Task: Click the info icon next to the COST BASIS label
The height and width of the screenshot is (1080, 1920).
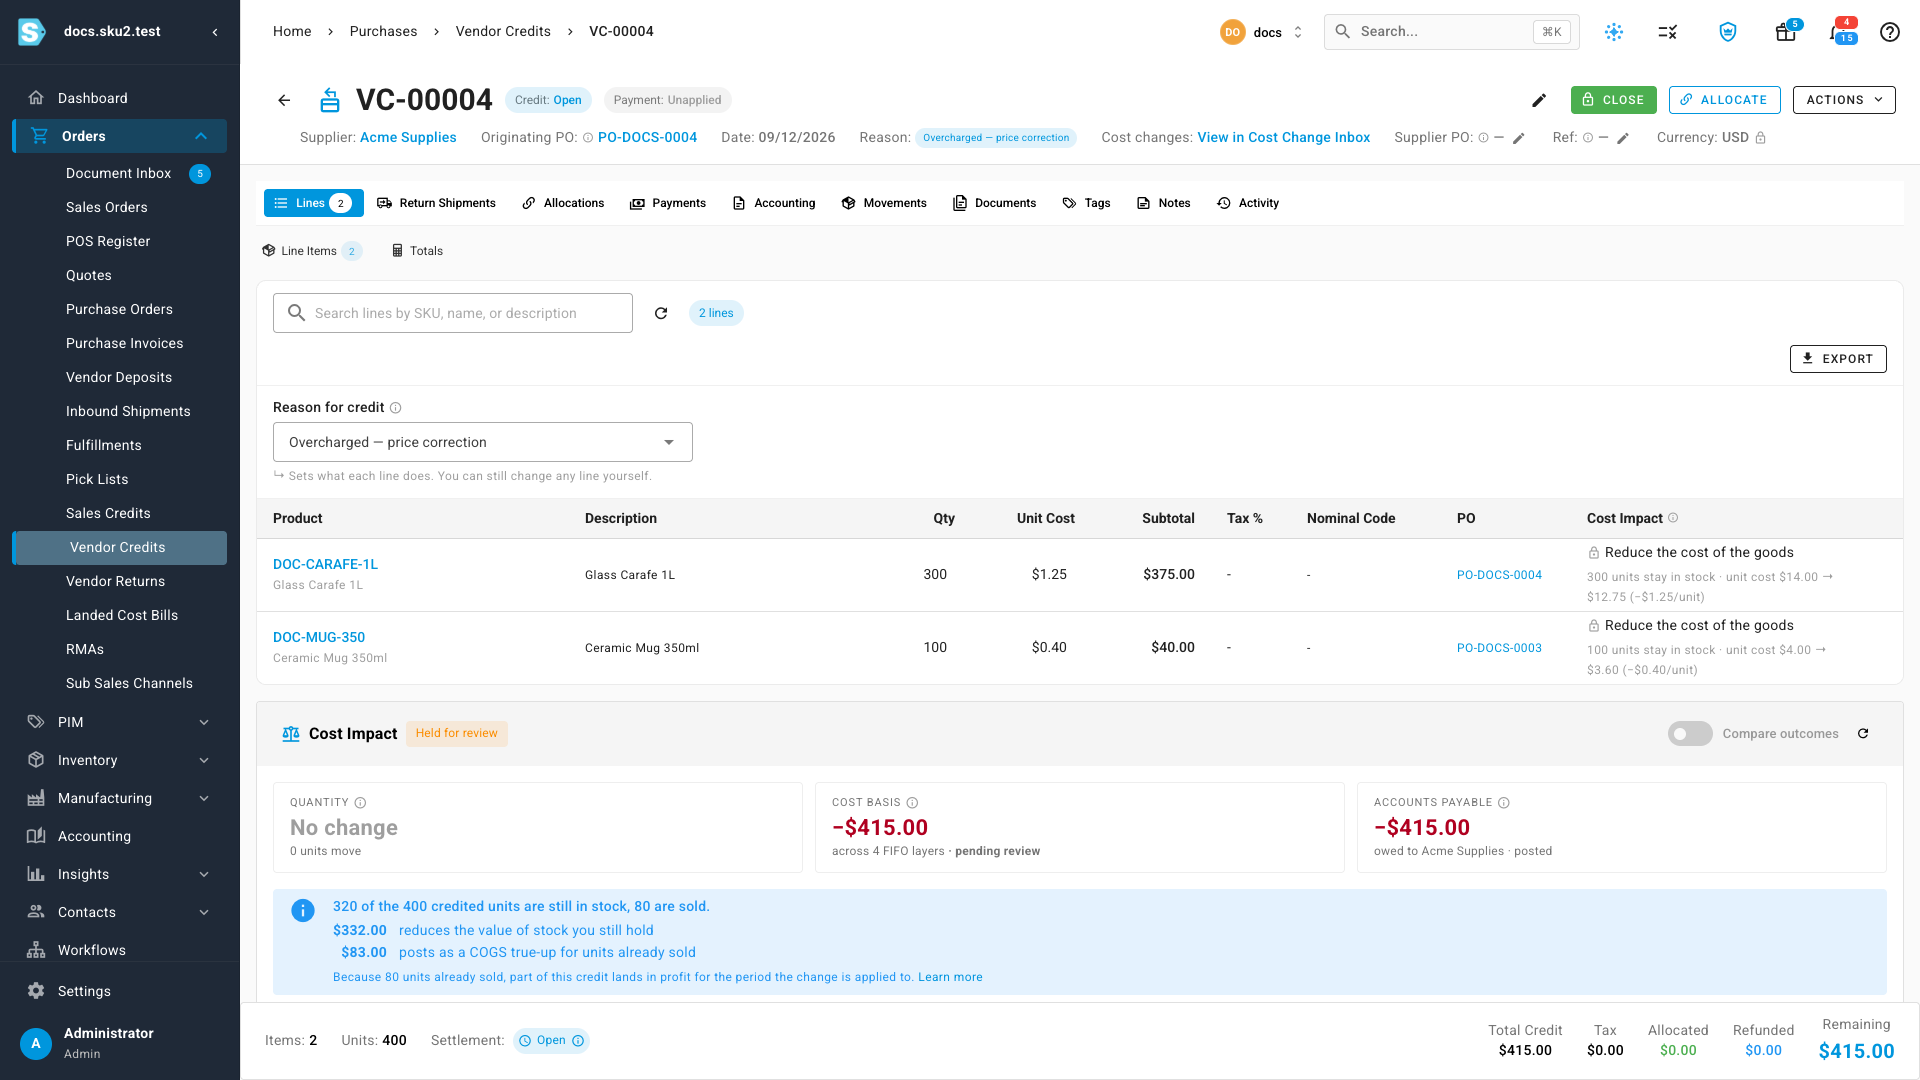Action: coord(912,803)
